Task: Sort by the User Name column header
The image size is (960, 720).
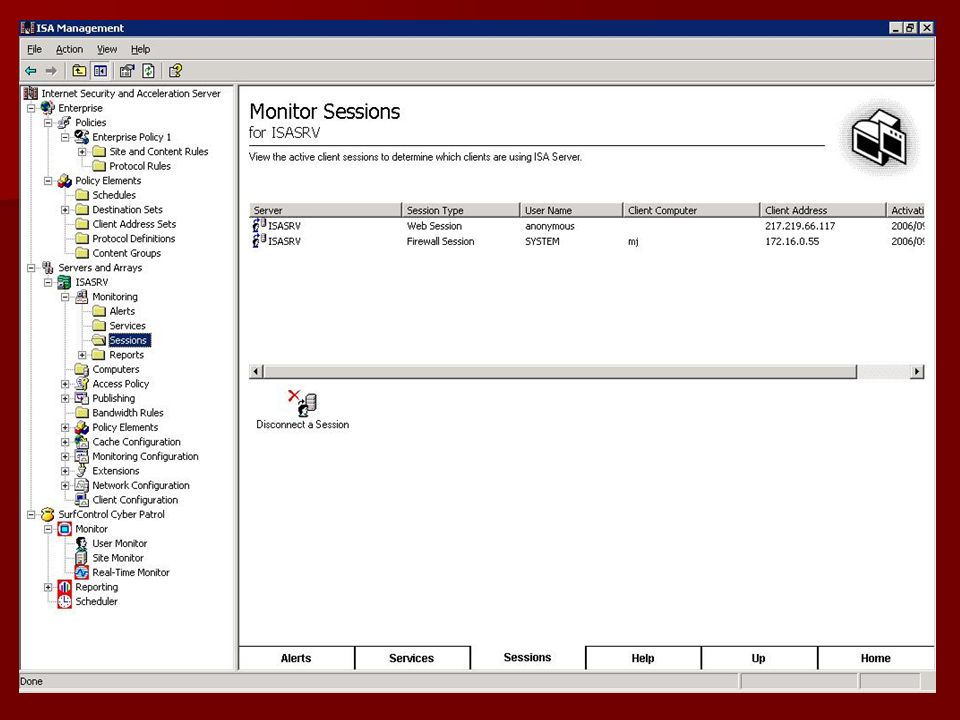Action: point(571,210)
